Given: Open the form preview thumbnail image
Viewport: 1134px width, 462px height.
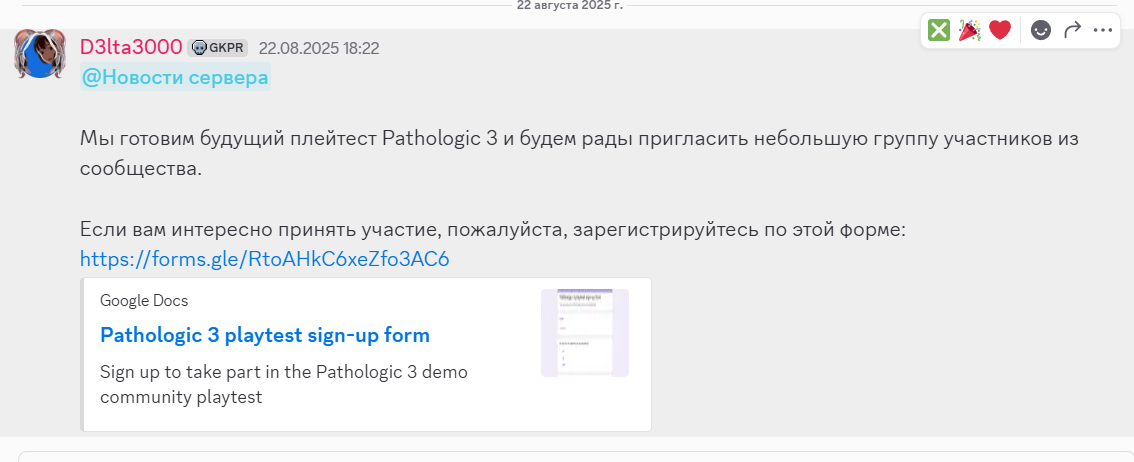Looking at the screenshot, I should pos(584,333).
